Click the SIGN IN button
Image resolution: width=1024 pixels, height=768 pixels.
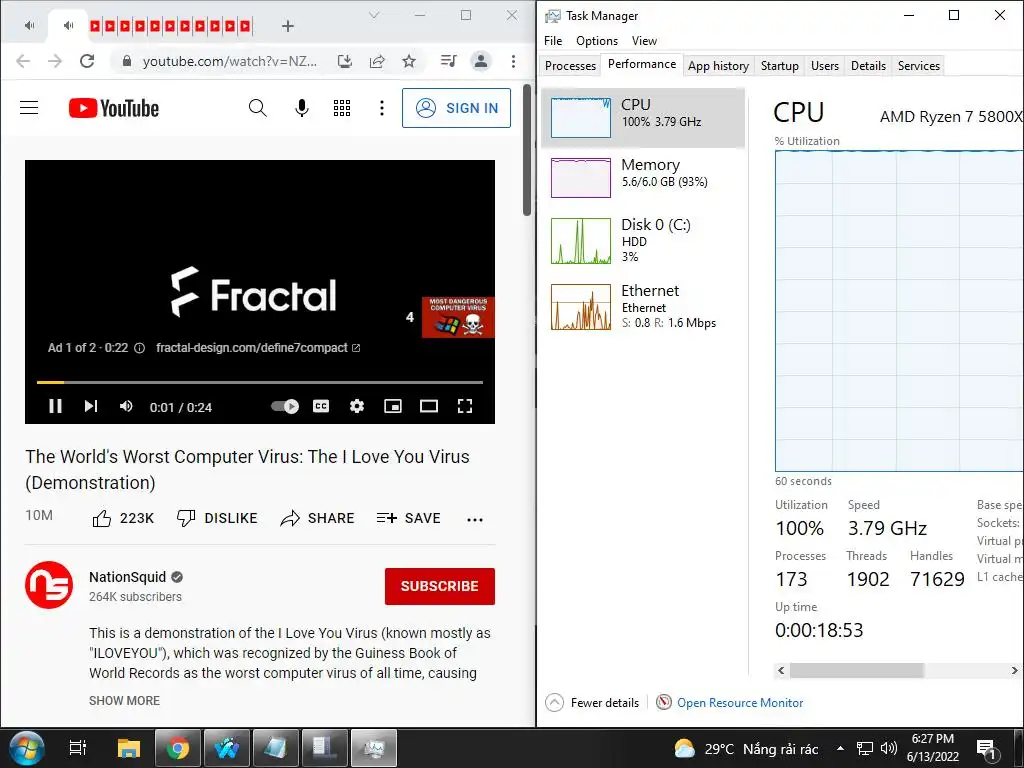tap(456, 108)
